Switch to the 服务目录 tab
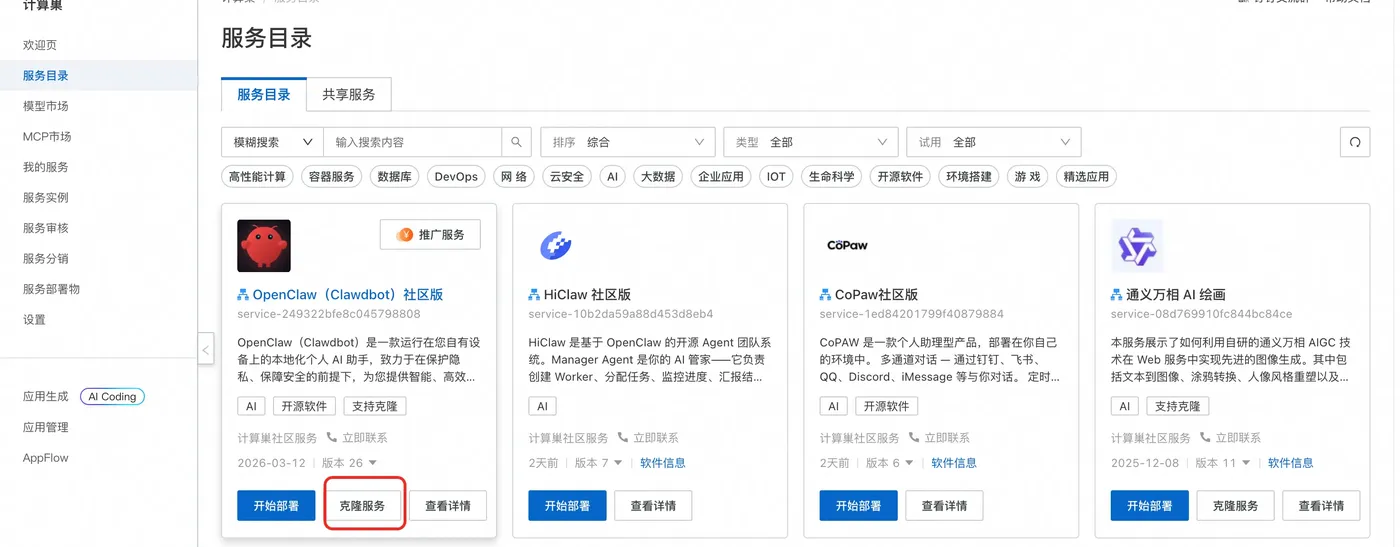The image size is (1400, 547). point(264,94)
